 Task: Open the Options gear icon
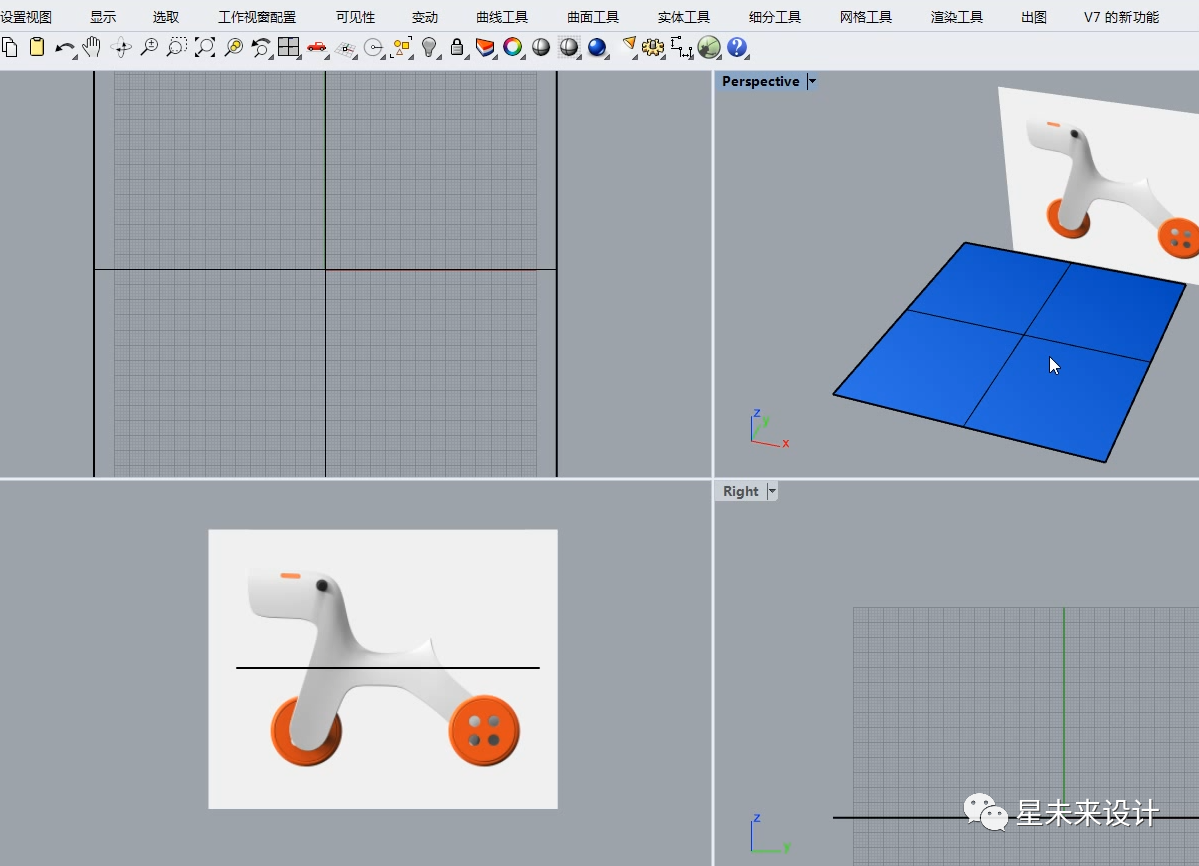(x=652, y=47)
